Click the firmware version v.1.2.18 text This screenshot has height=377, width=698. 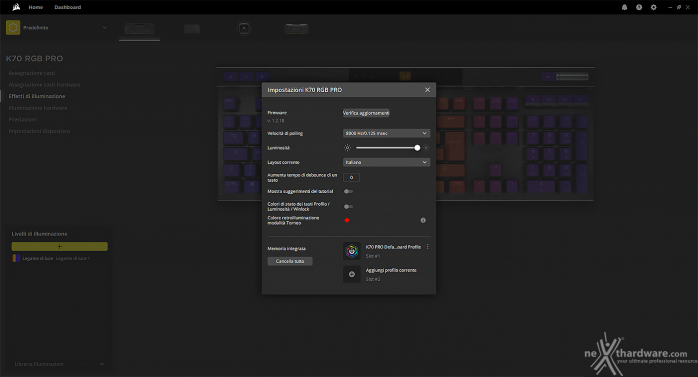(276, 121)
